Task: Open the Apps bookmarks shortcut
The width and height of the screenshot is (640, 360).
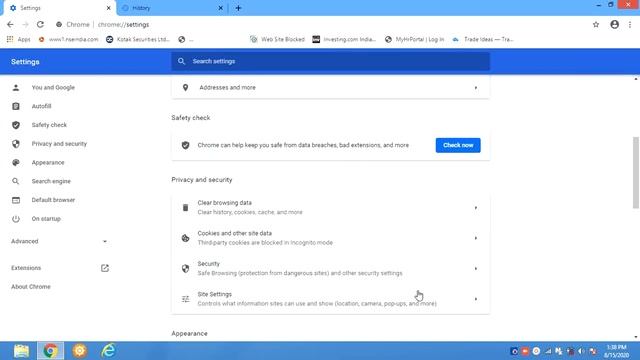Action: 19,39
